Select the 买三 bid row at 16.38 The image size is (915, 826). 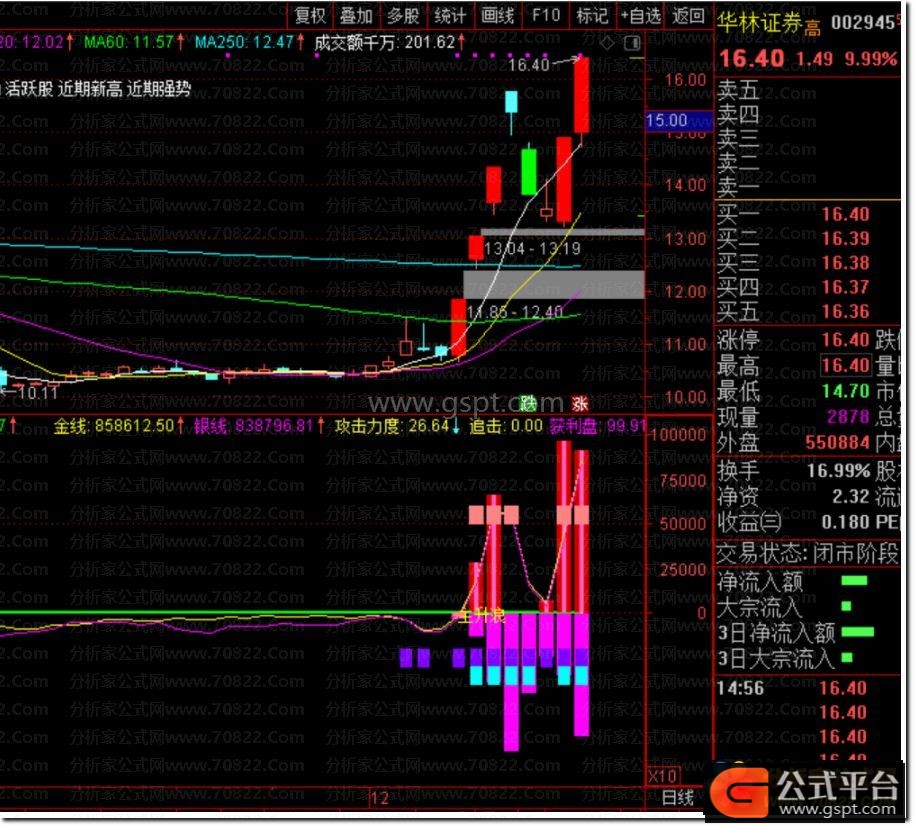pyautogui.click(x=808, y=263)
